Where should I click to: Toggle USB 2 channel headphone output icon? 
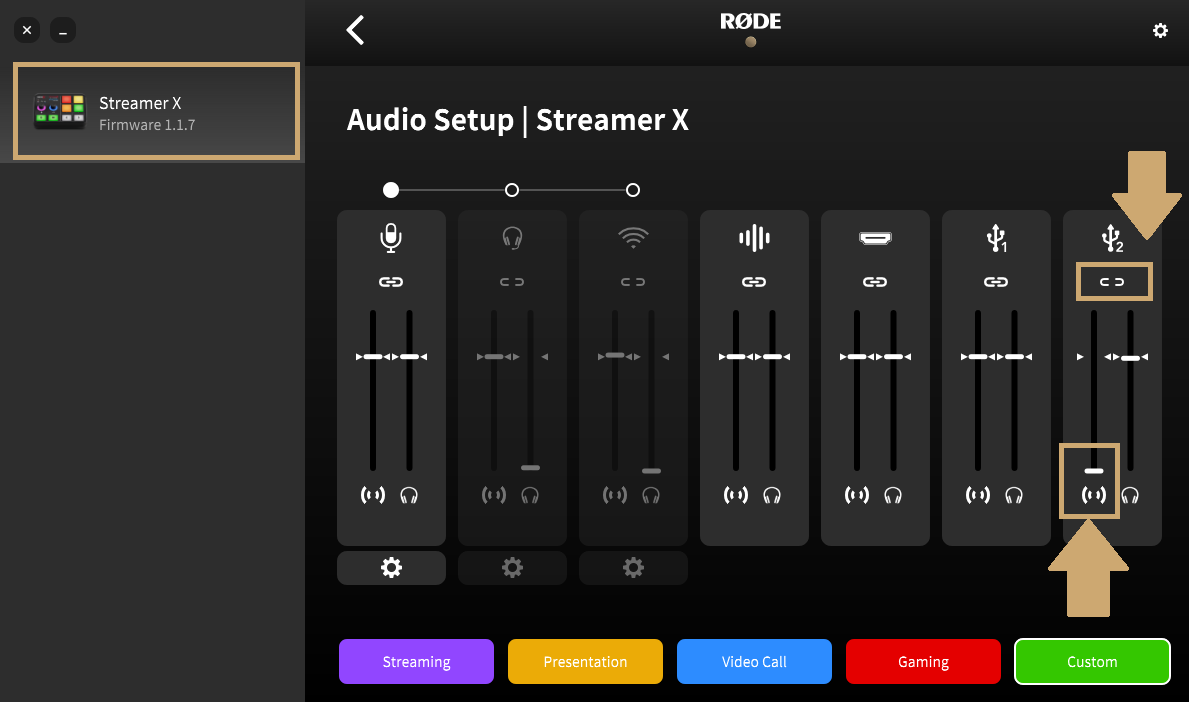pos(1130,496)
